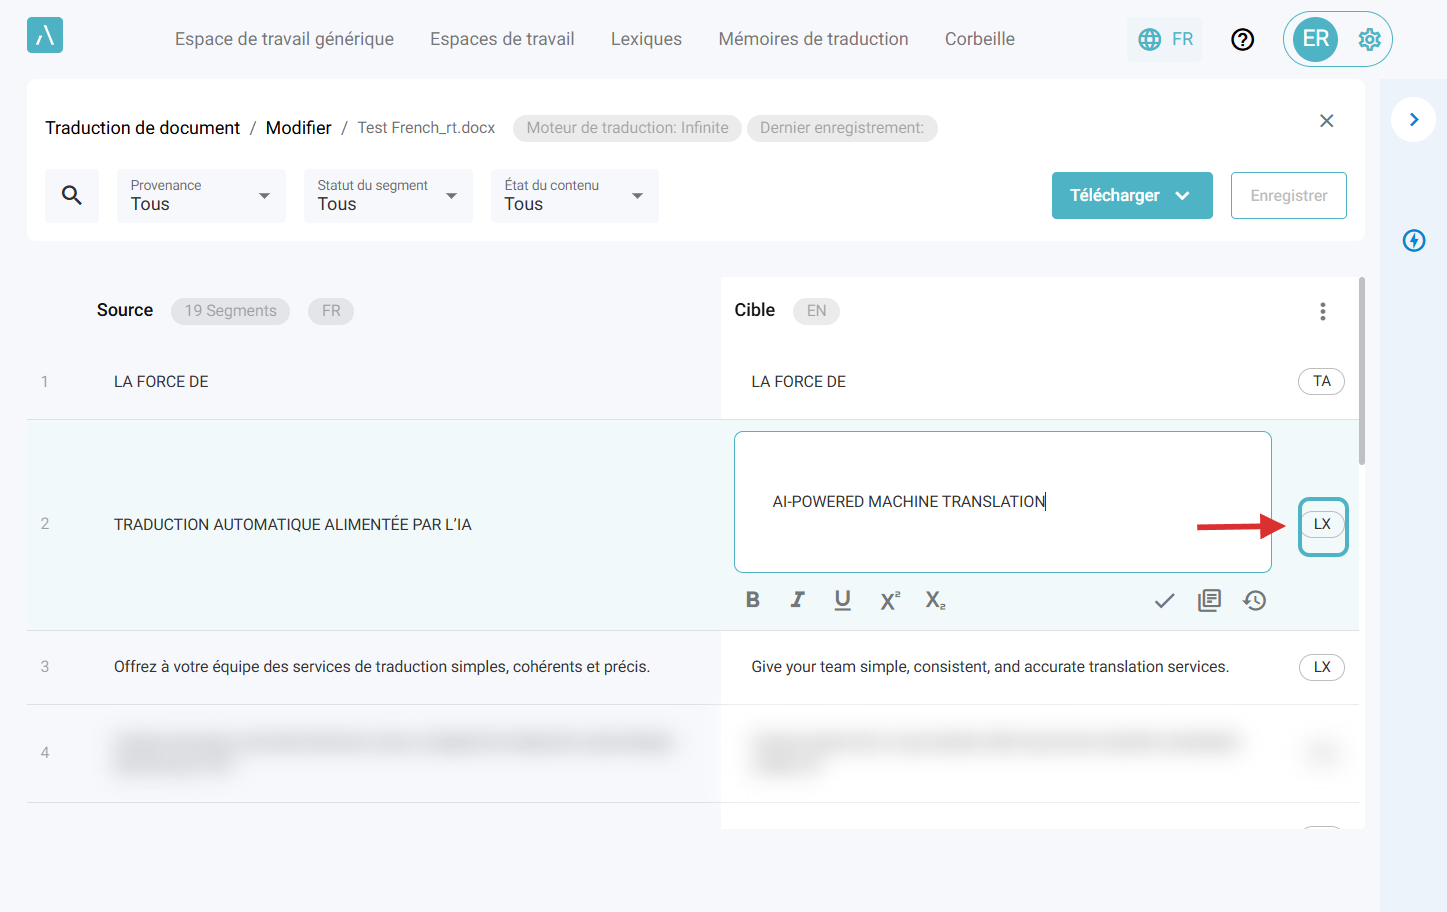Confirm segment with the checkmark icon
This screenshot has height=912, width=1447.
[1164, 601]
